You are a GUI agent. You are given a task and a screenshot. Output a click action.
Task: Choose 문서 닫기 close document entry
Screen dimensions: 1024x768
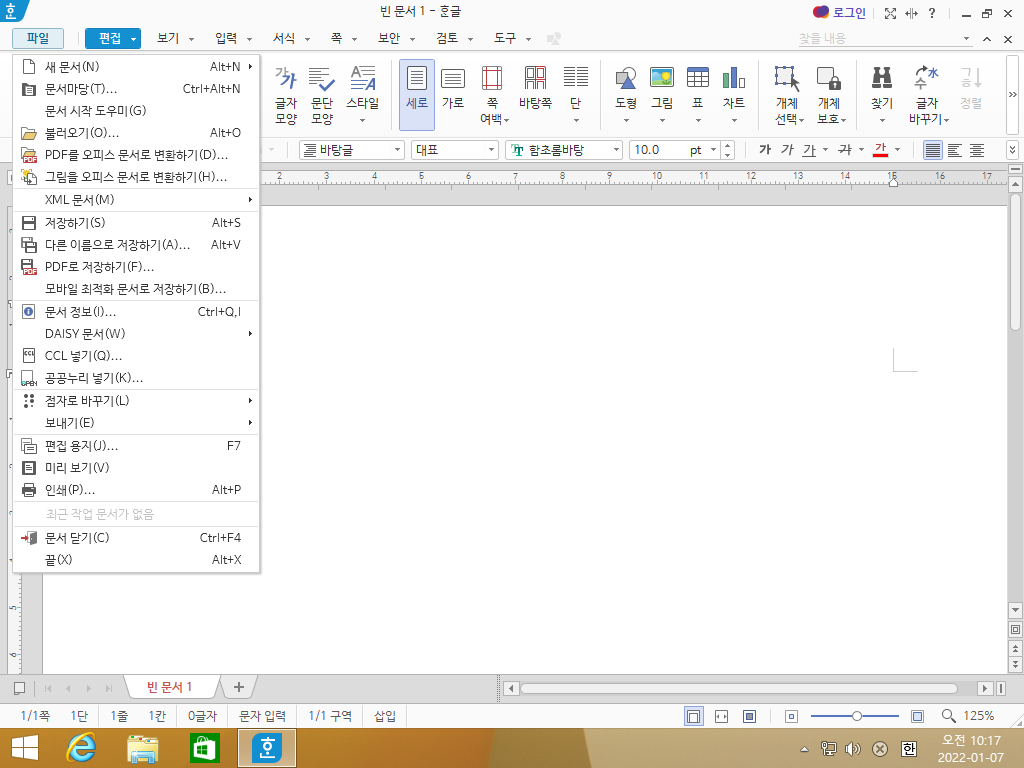click(136, 538)
